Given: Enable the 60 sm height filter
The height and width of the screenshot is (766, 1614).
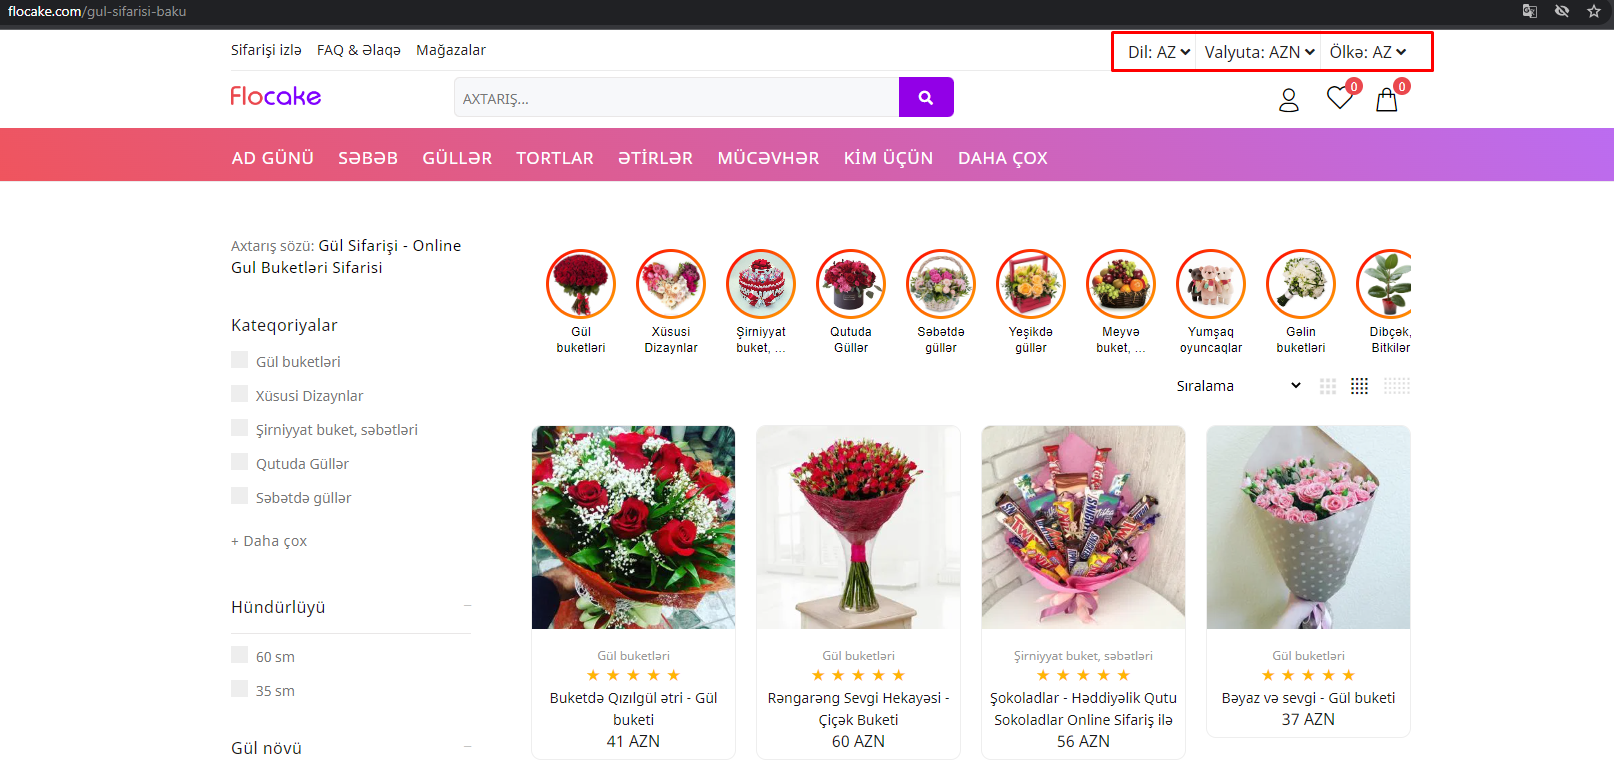Looking at the screenshot, I should coord(240,655).
